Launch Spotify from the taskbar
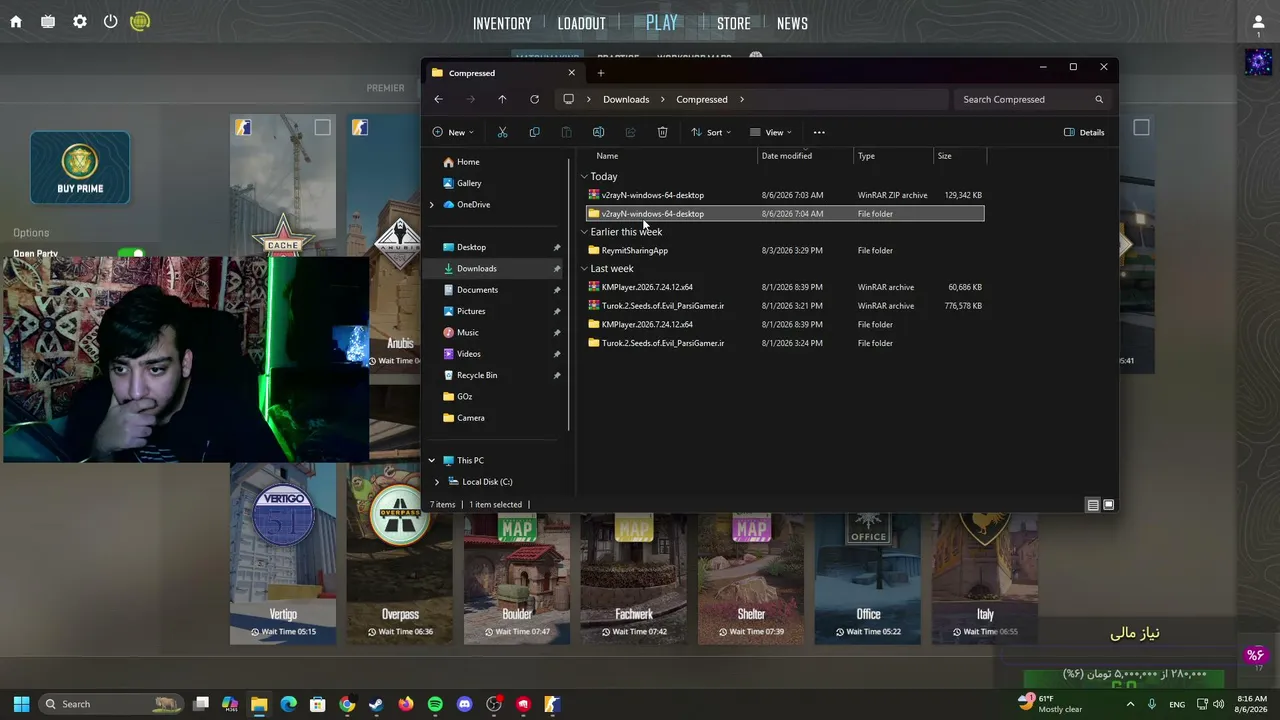The width and height of the screenshot is (1280, 720). pyautogui.click(x=435, y=704)
